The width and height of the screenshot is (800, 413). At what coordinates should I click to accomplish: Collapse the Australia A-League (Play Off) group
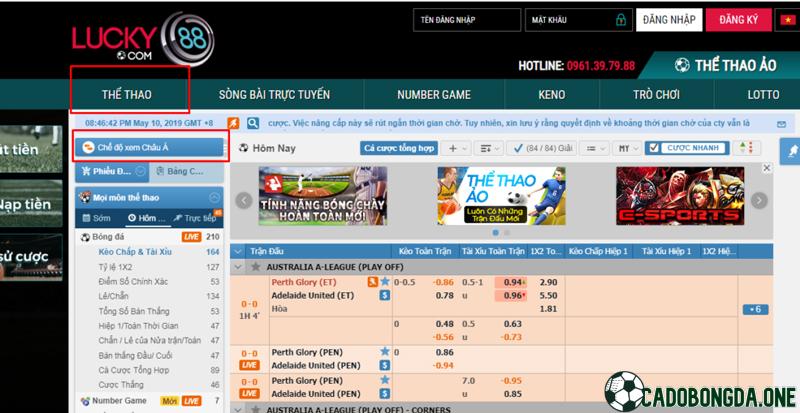point(238,267)
